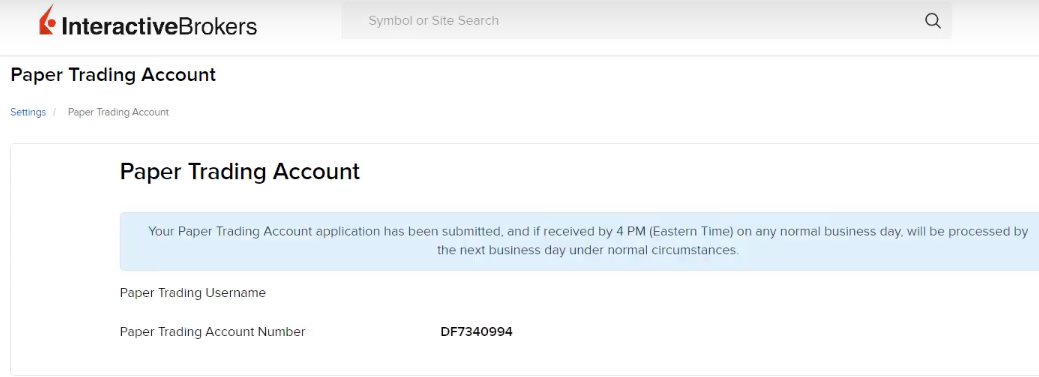The width and height of the screenshot is (1039, 377).
Task: Click the Interactive Brokers red flame logo
Action: 47,20
